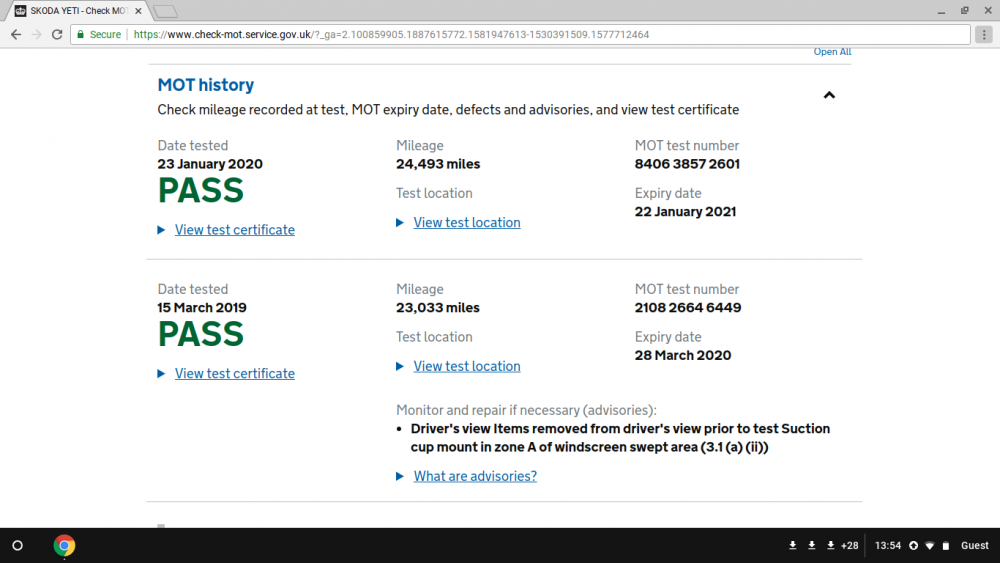Expand triangle beside 23,033 miles test location

[x=400, y=366]
